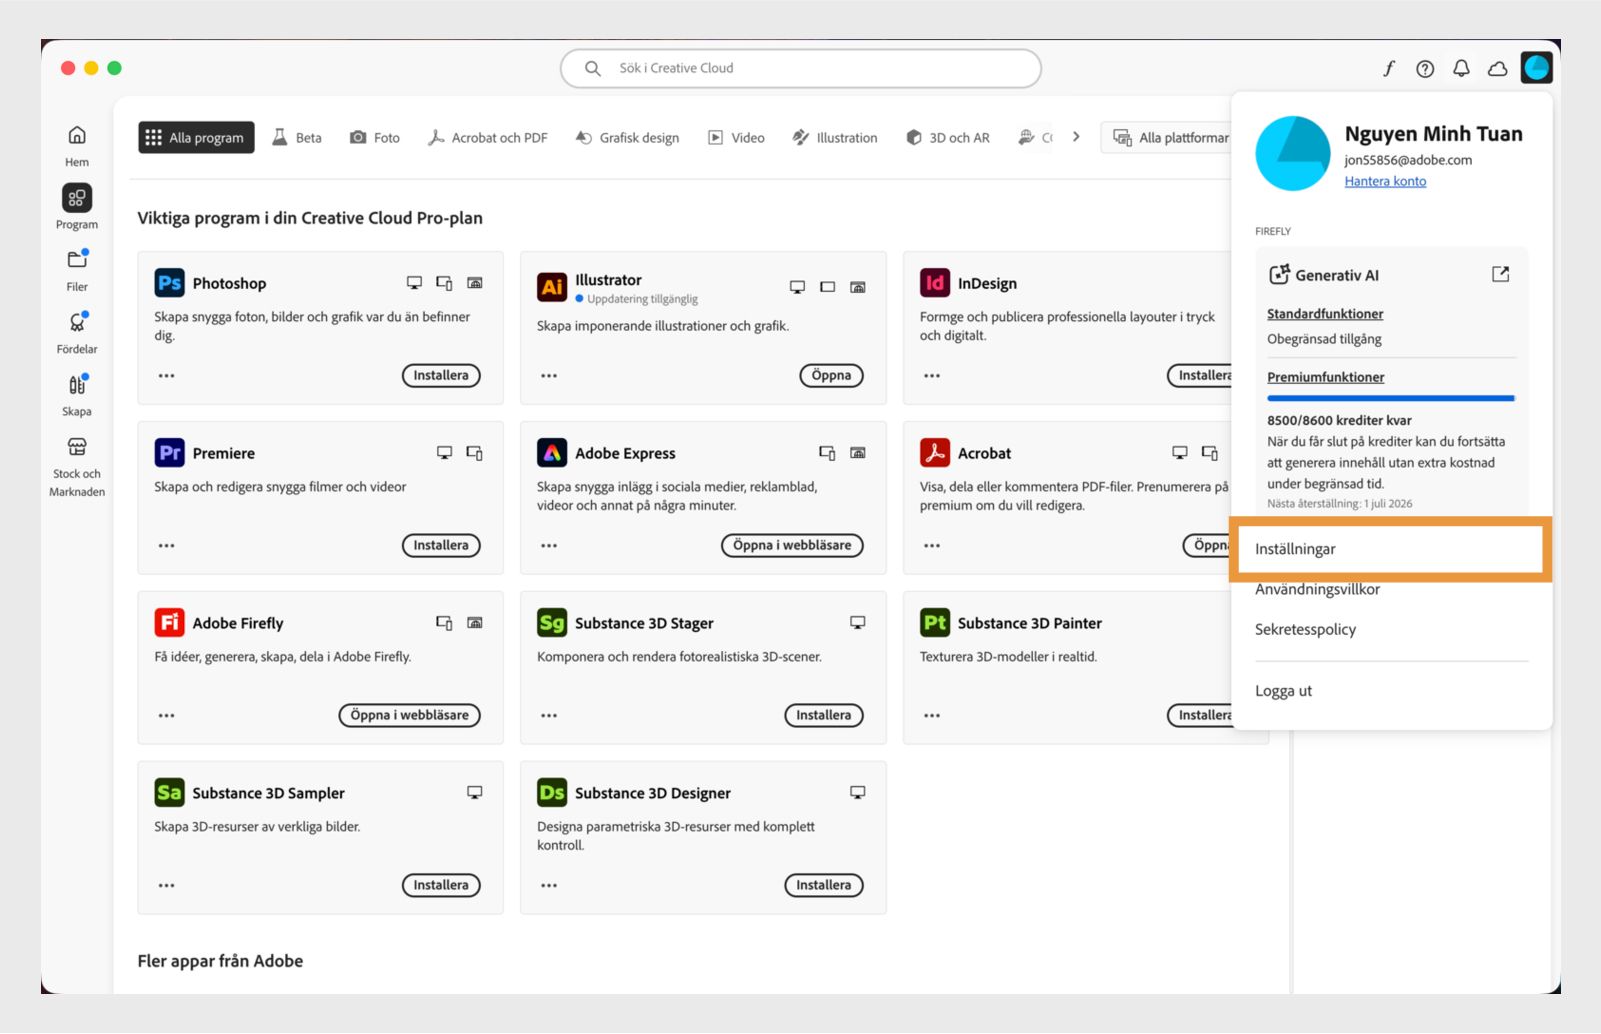
Task: Click the Acrobat app icon
Action: pyautogui.click(x=935, y=453)
